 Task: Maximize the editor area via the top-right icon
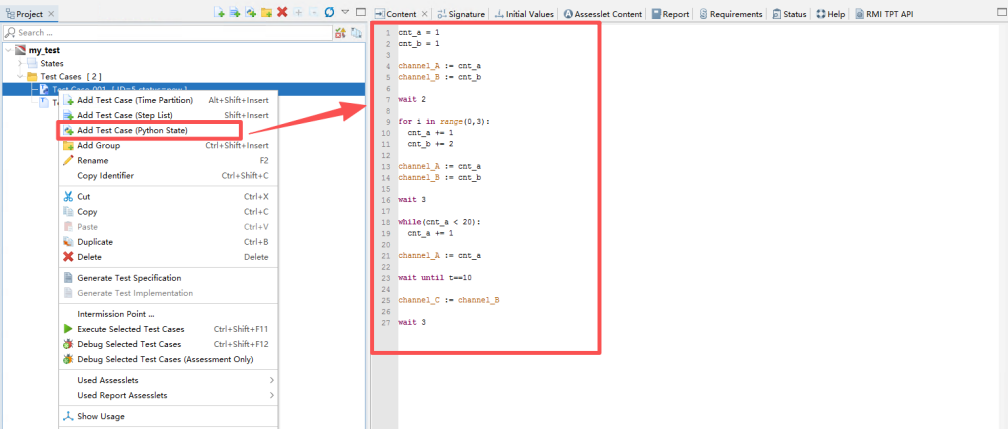coord(1001,12)
